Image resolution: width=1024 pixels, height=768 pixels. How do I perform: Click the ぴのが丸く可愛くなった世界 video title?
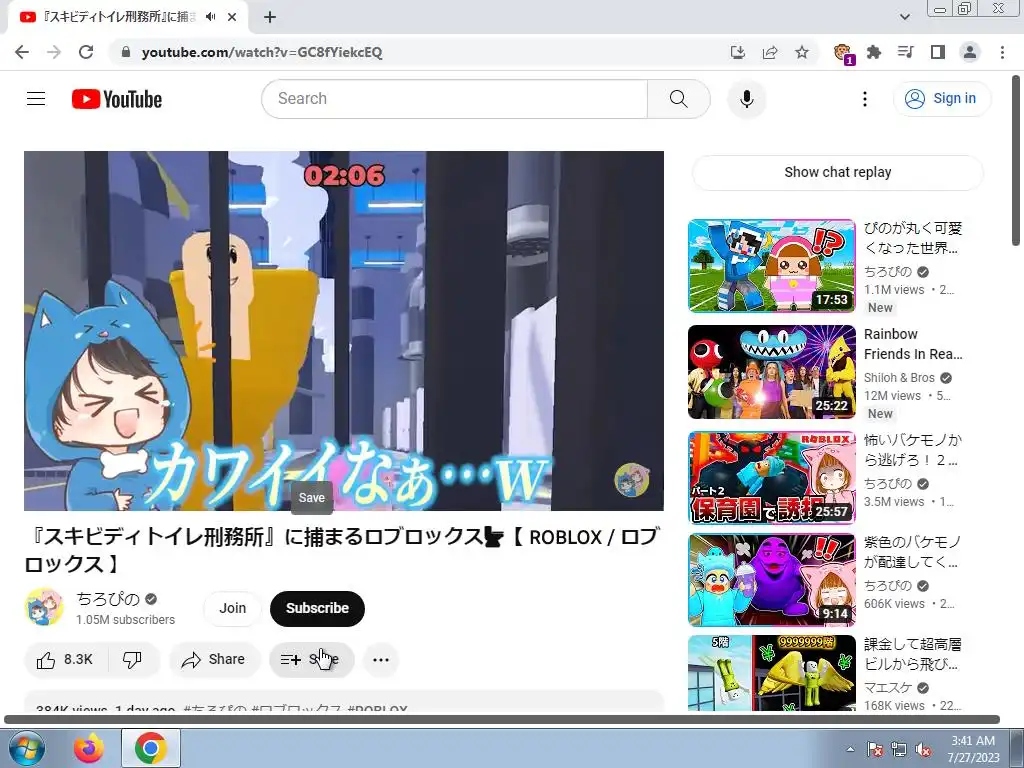(x=912, y=238)
